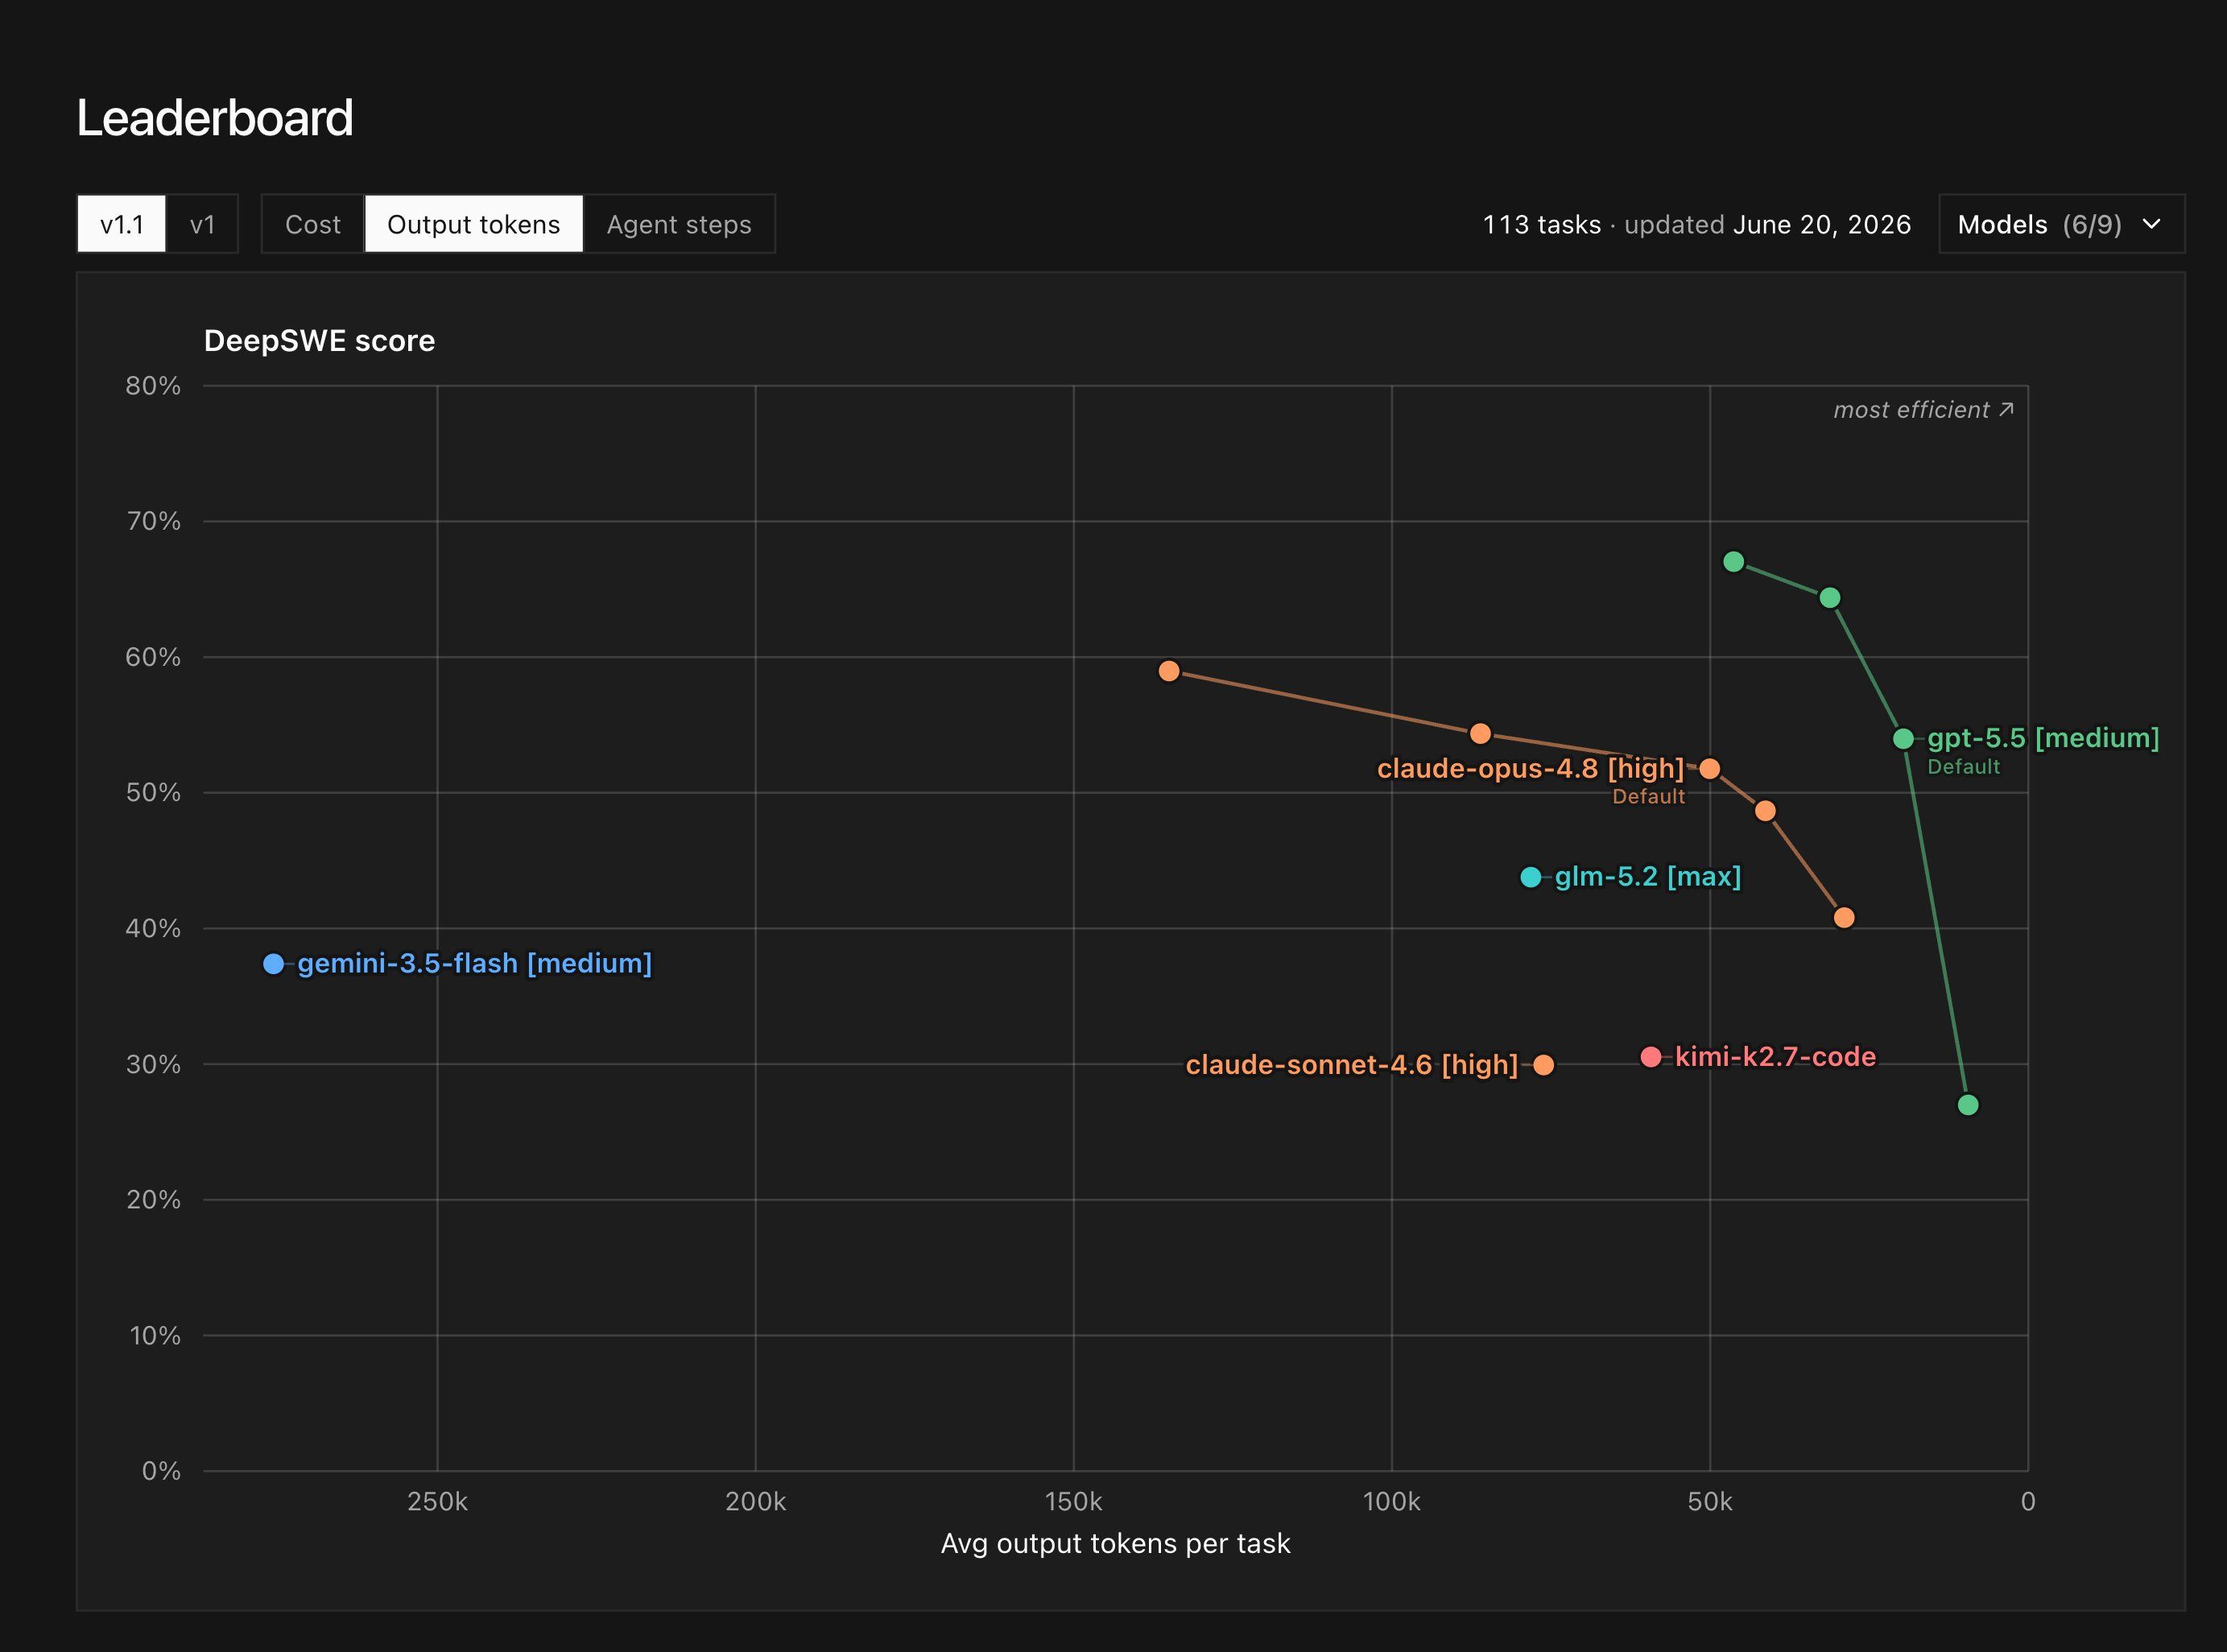Click the "gpt-5.5 [medium]" label

(x=2043, y=738)
